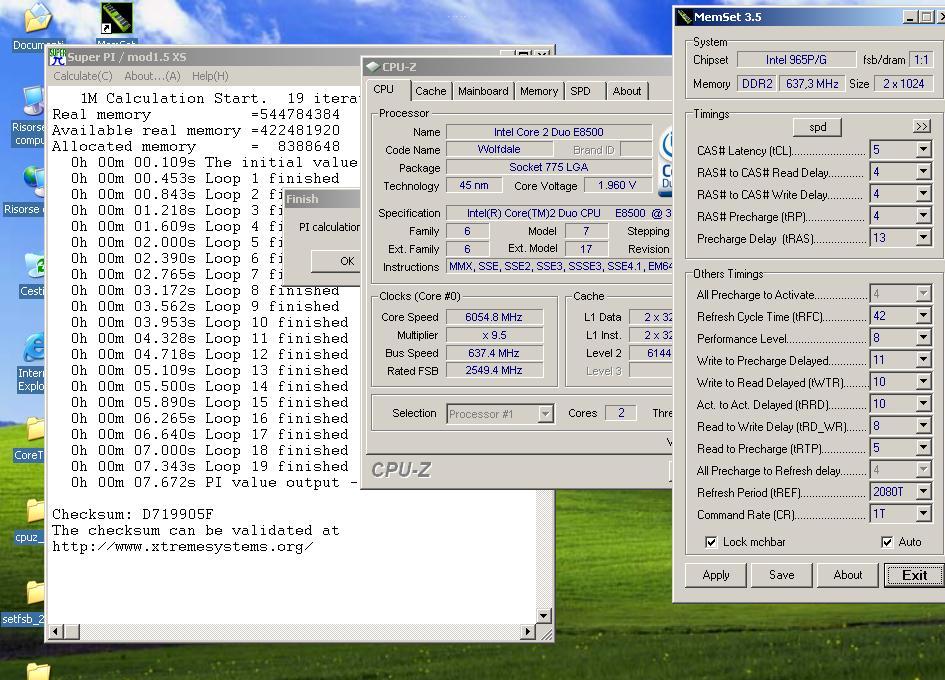Image resolution: width=945 pixels, height=680 pixels.
Task: Click the About button in MemSet
Action: tap(847, 575)
